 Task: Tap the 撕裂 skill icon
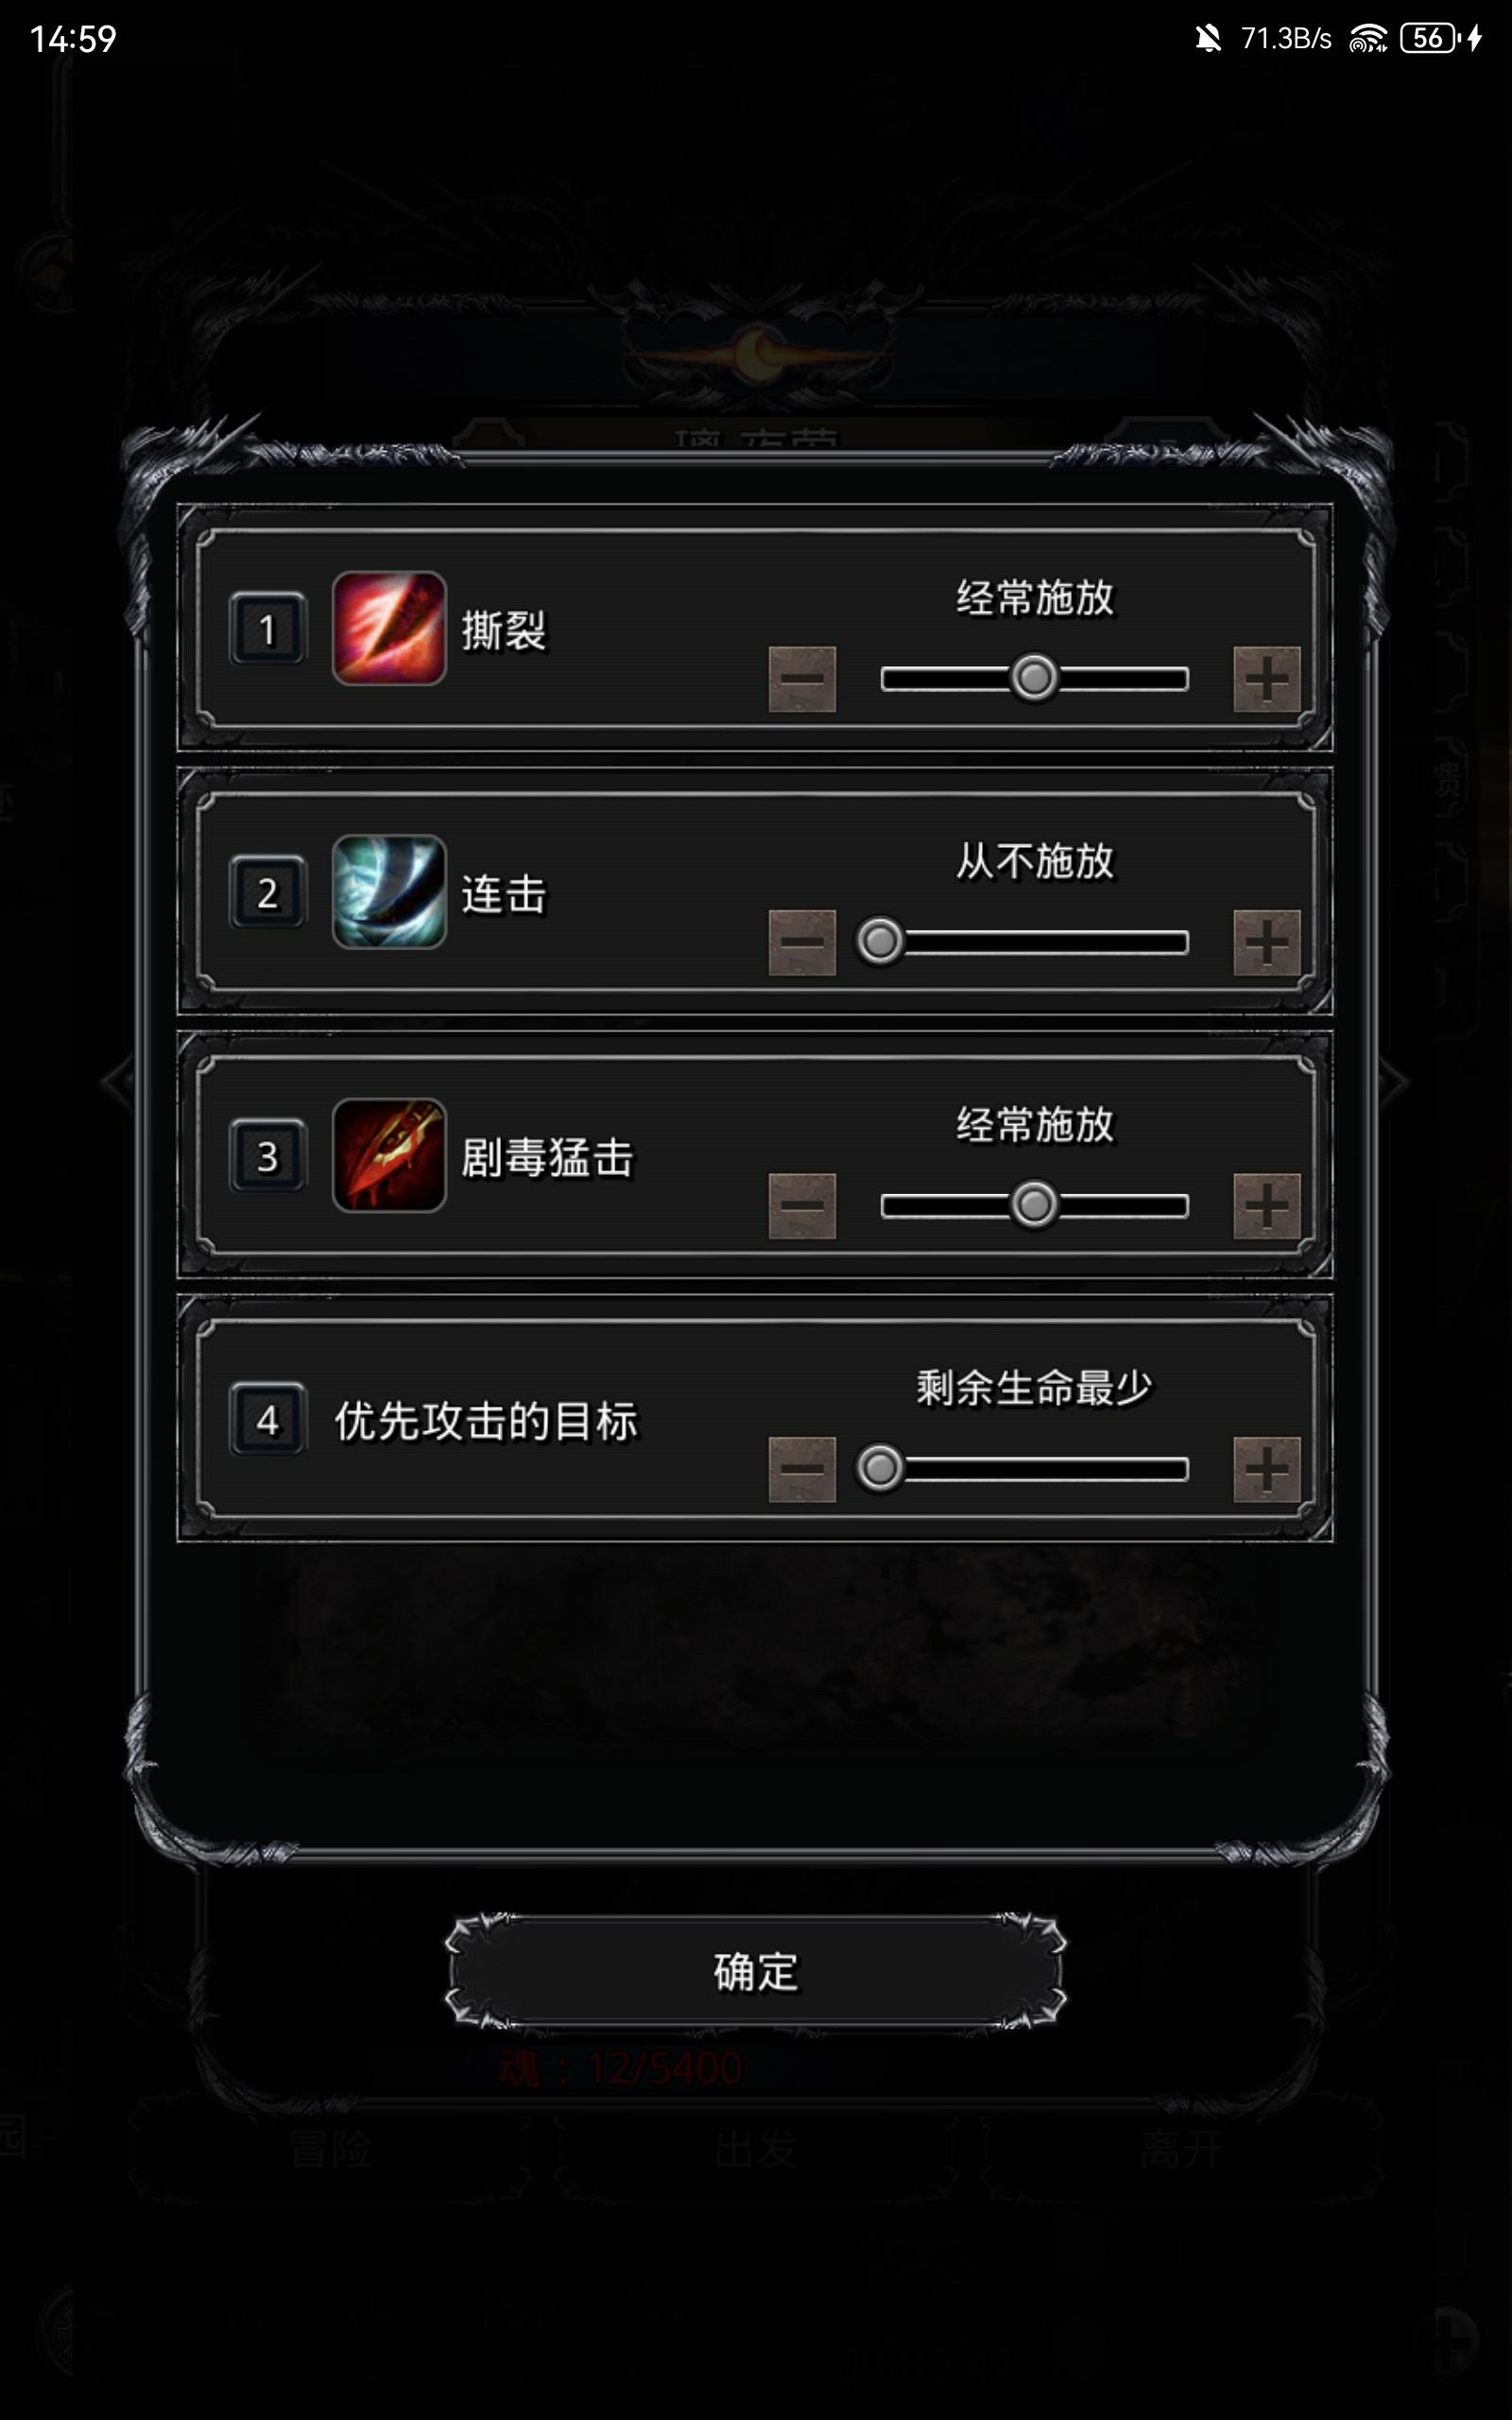coord(389,628)
